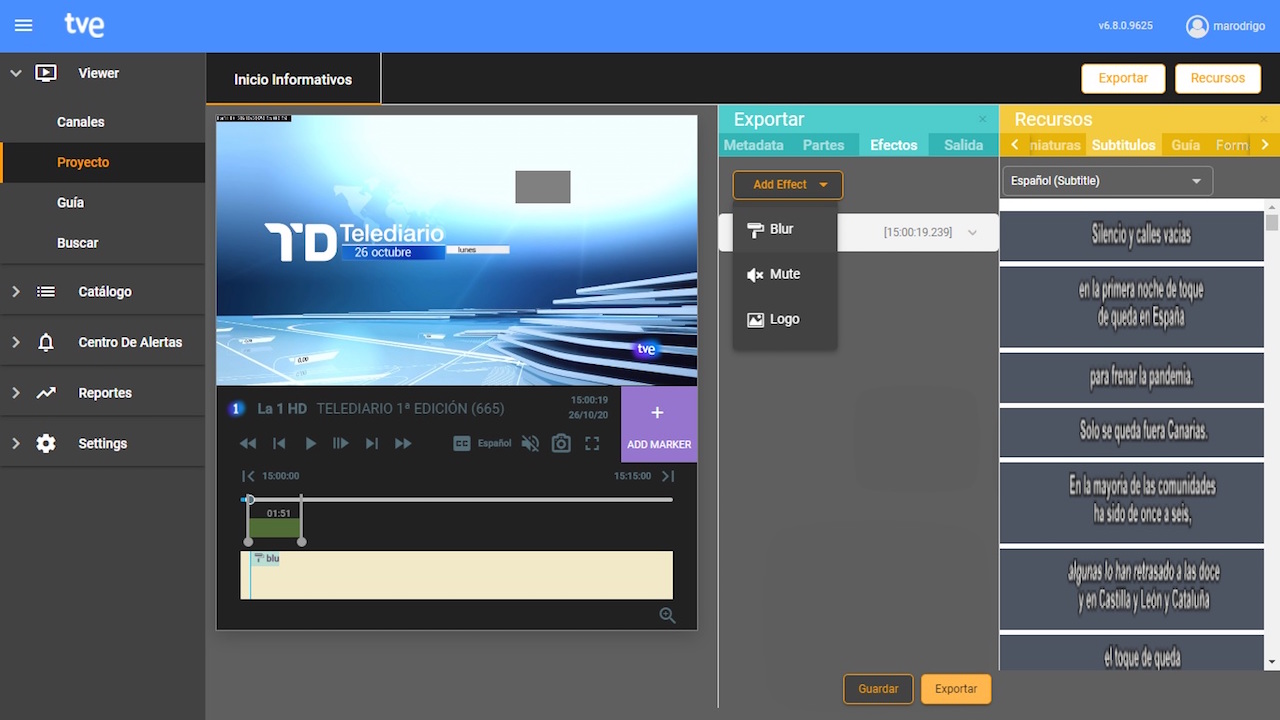1280x720 pixels.
Task: Click the Catálogo list icon
Action: tap(46, 292)
